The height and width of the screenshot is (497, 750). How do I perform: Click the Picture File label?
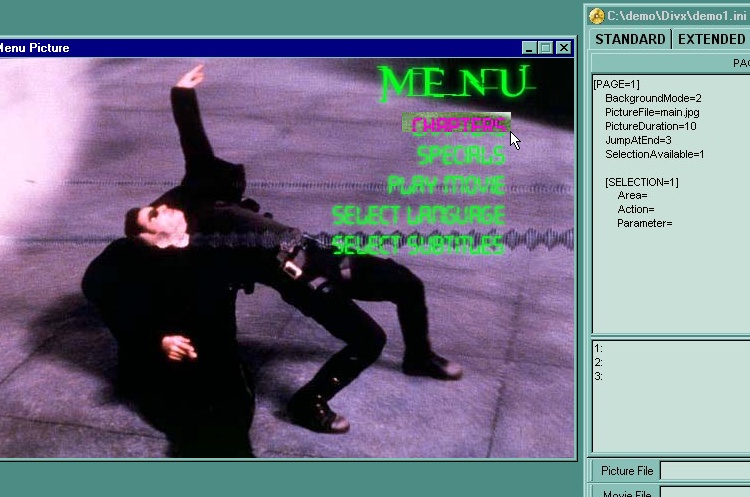click(627, 471)
